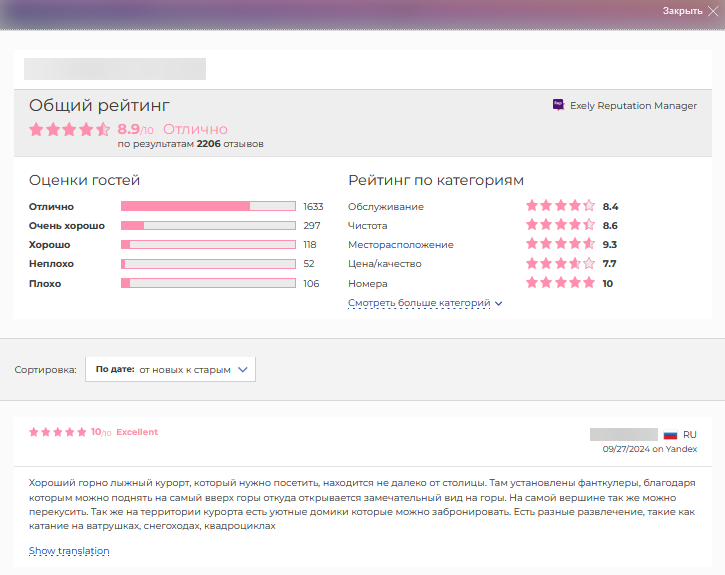Viewport: 725px width, 575px height.
Task: Click the sorting dropdown arrow chevron
Action: pos(243,369)
